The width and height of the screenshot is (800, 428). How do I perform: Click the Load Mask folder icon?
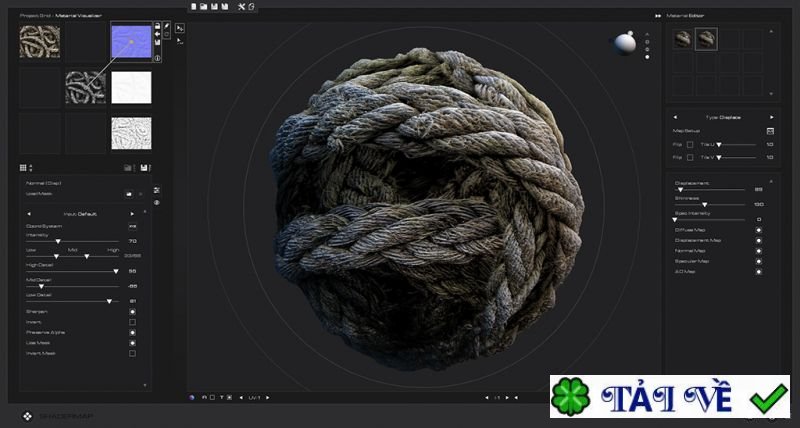click(x=128, y=193)
